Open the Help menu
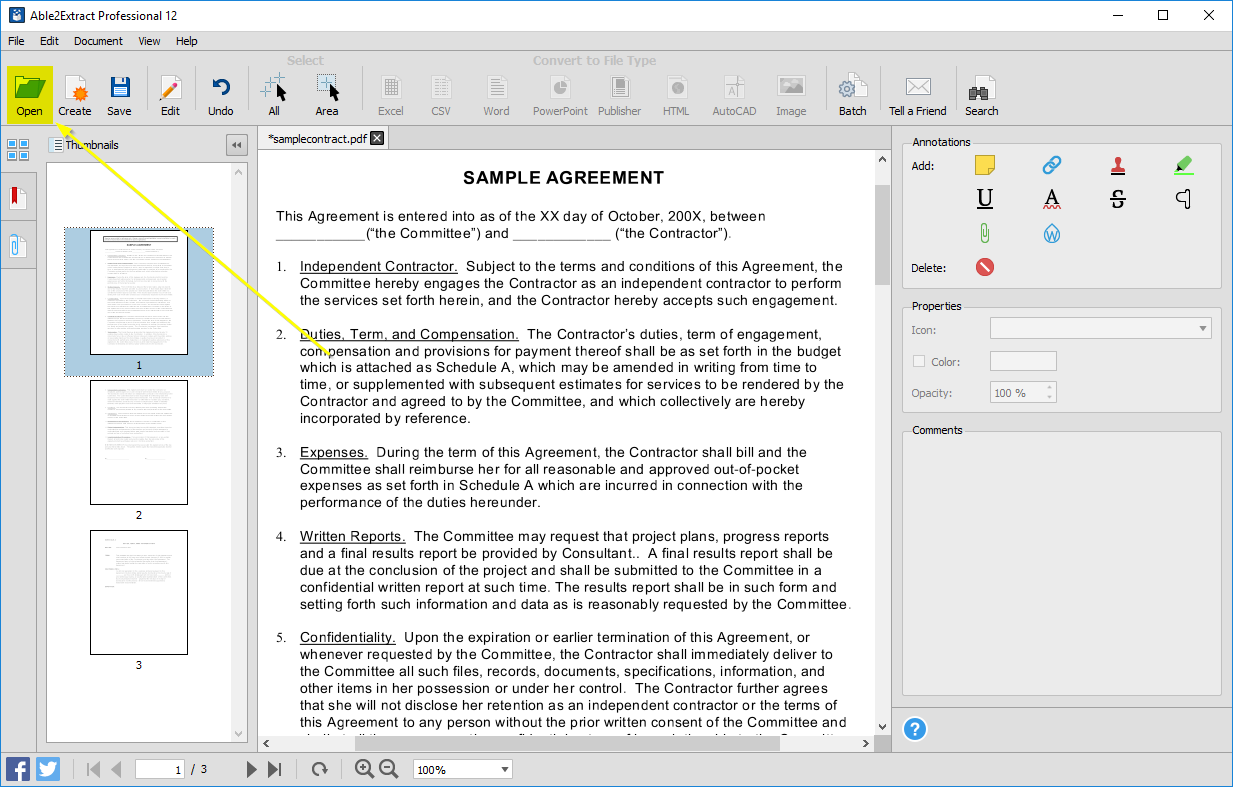The width and height of the screenshot is (1233, 787). tap(187, 41)
